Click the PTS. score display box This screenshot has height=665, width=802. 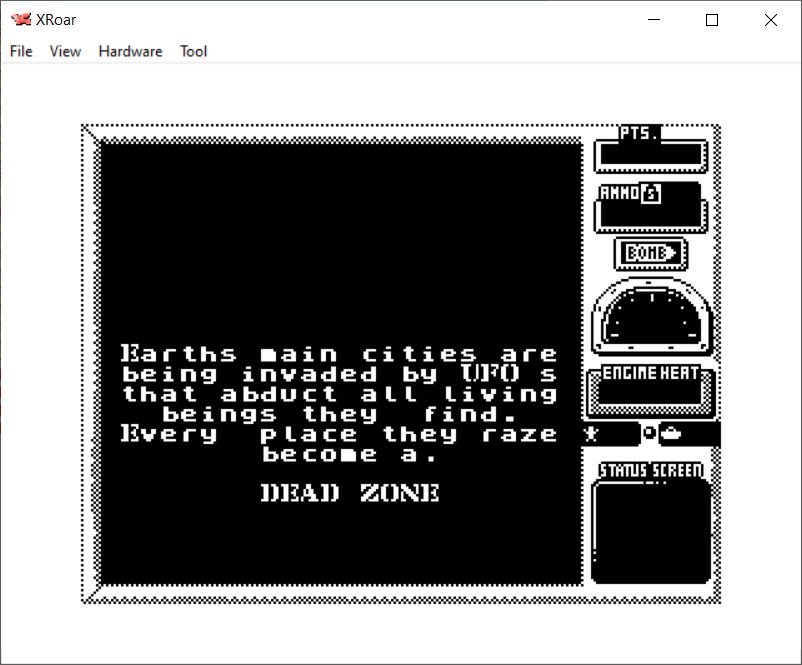pos(650,156)
